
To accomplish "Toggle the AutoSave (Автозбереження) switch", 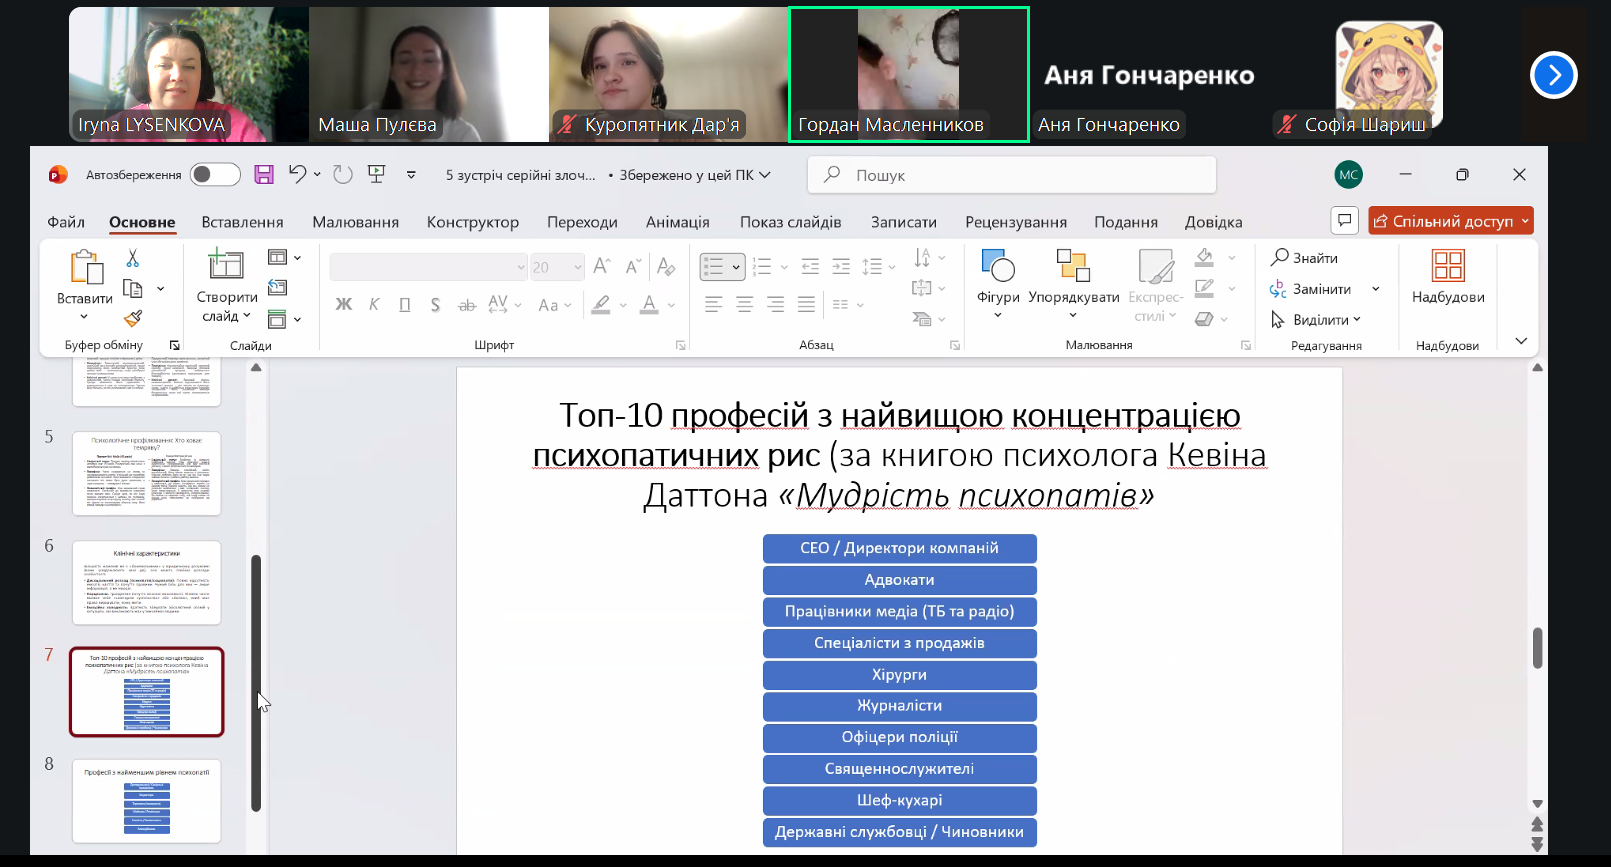I will click(215, 175).
